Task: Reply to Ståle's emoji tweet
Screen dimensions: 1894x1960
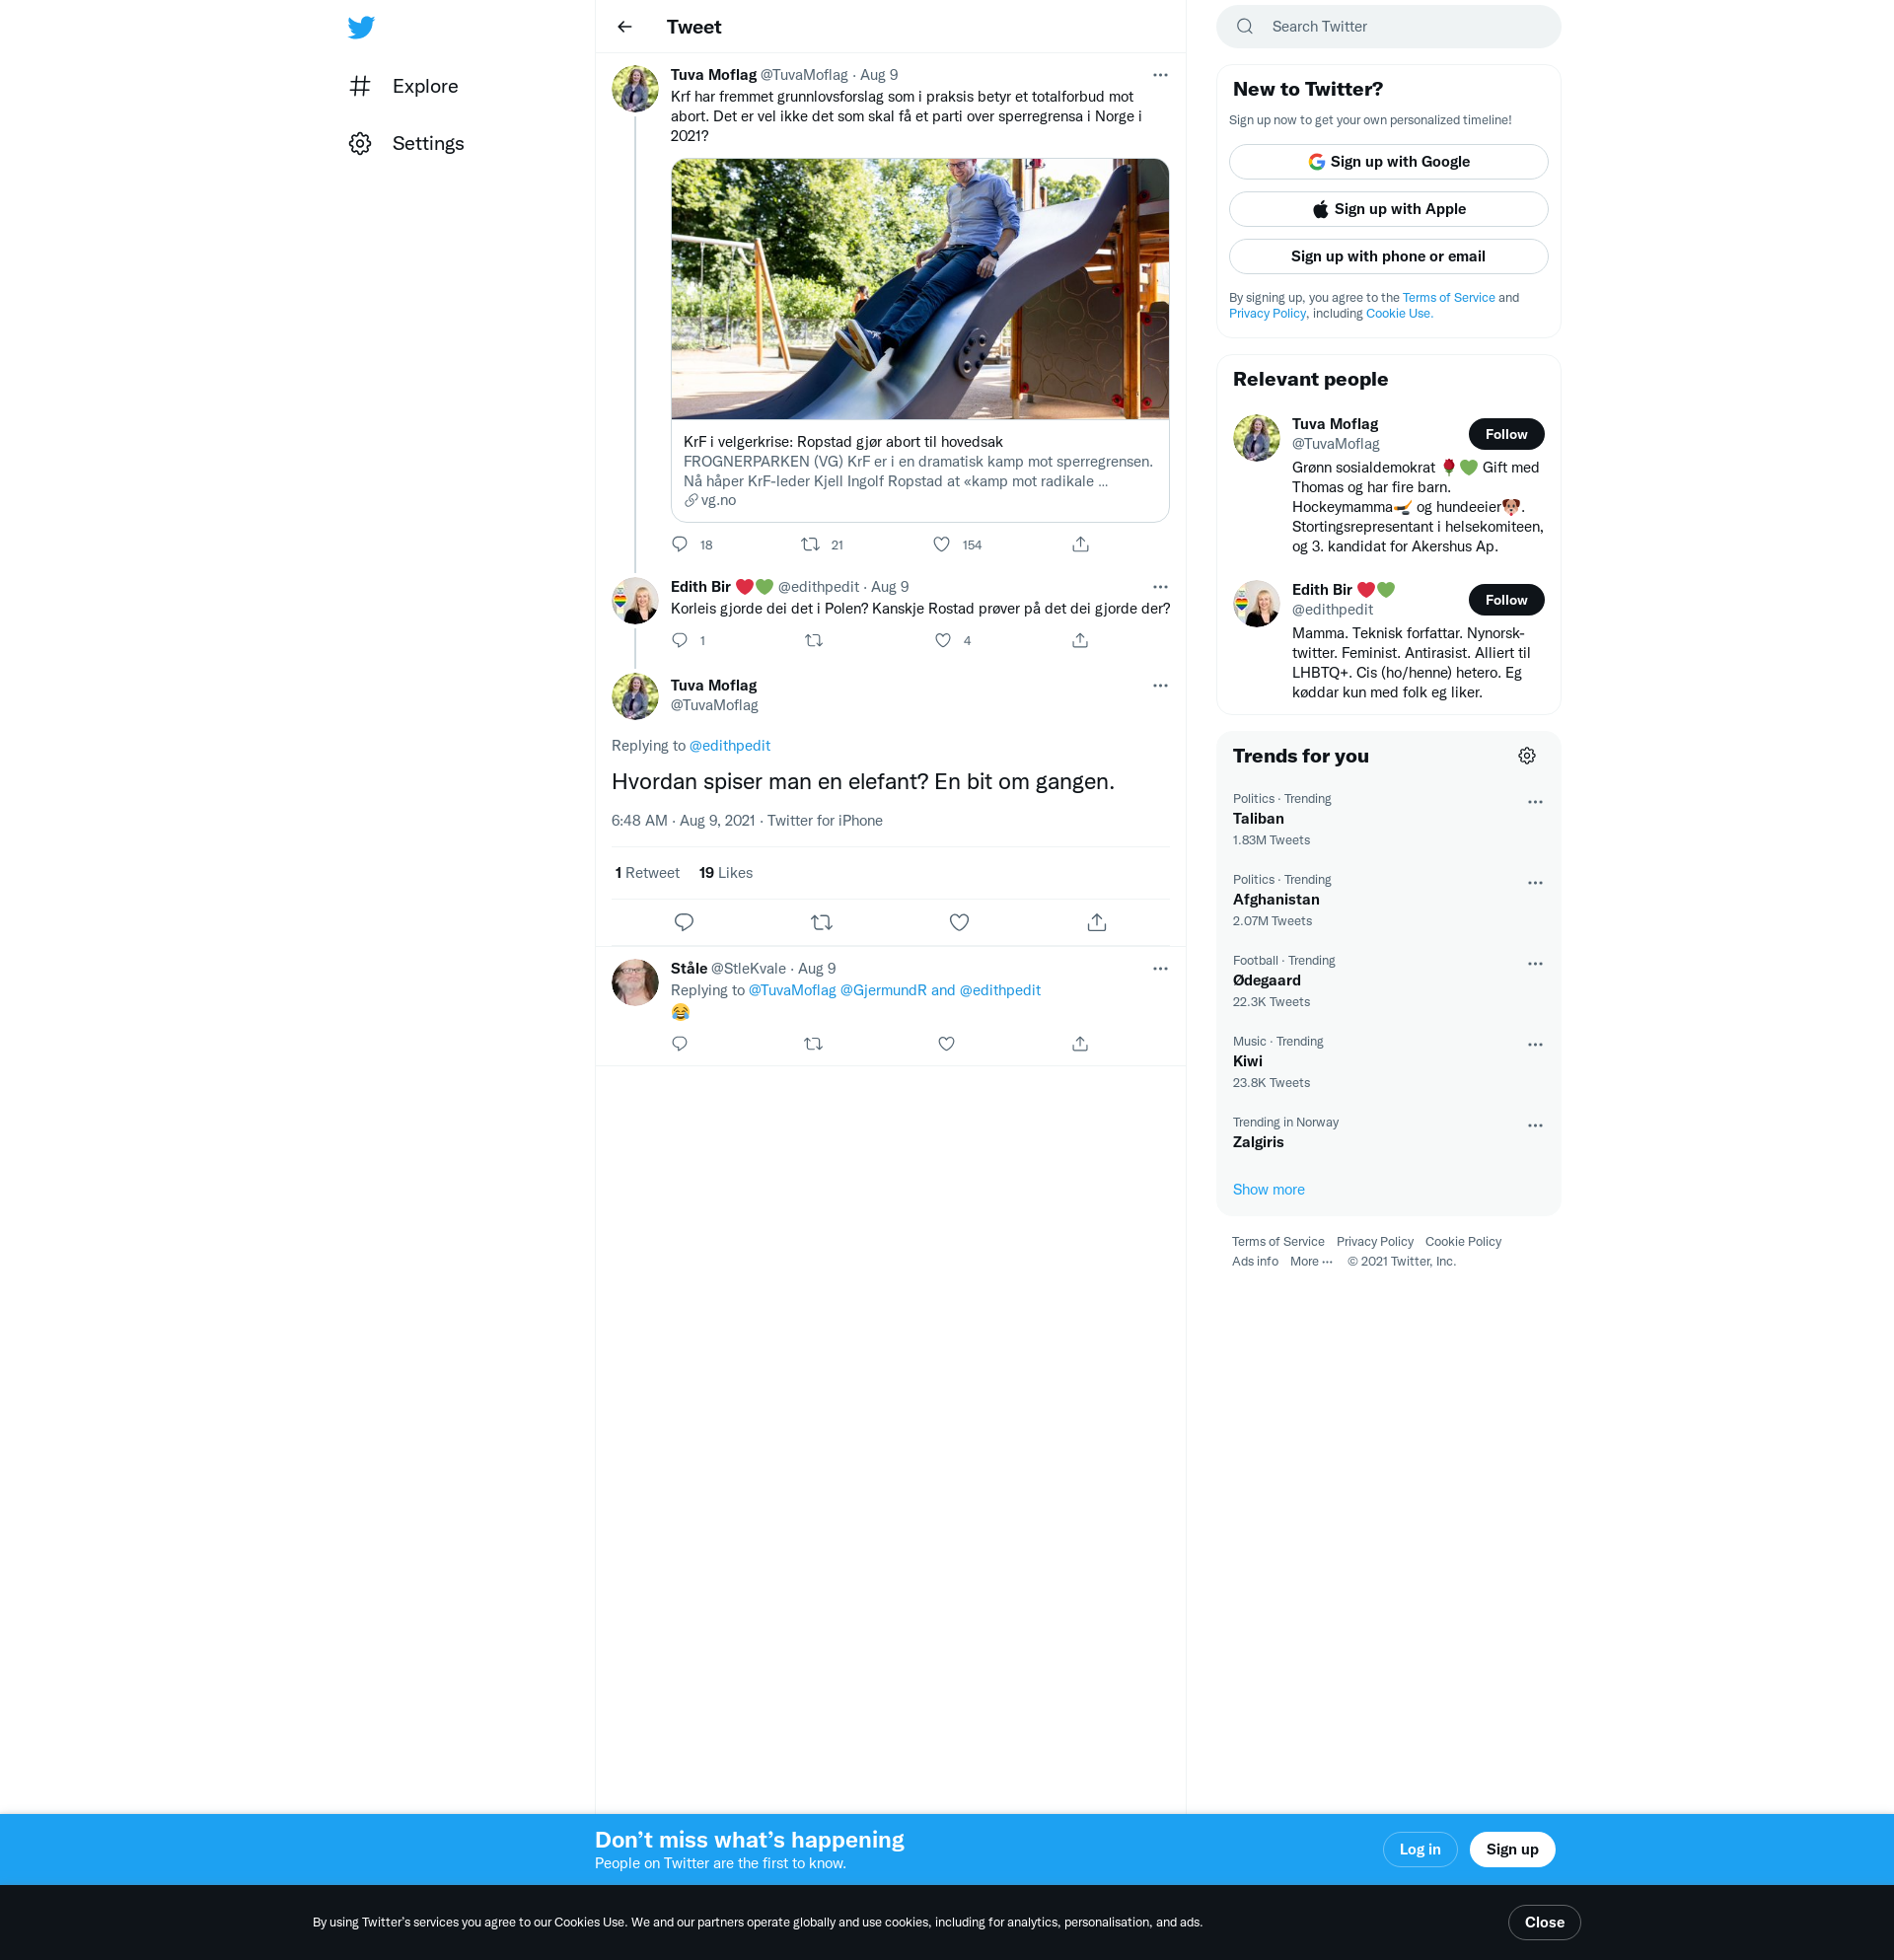Action: 680,1043
